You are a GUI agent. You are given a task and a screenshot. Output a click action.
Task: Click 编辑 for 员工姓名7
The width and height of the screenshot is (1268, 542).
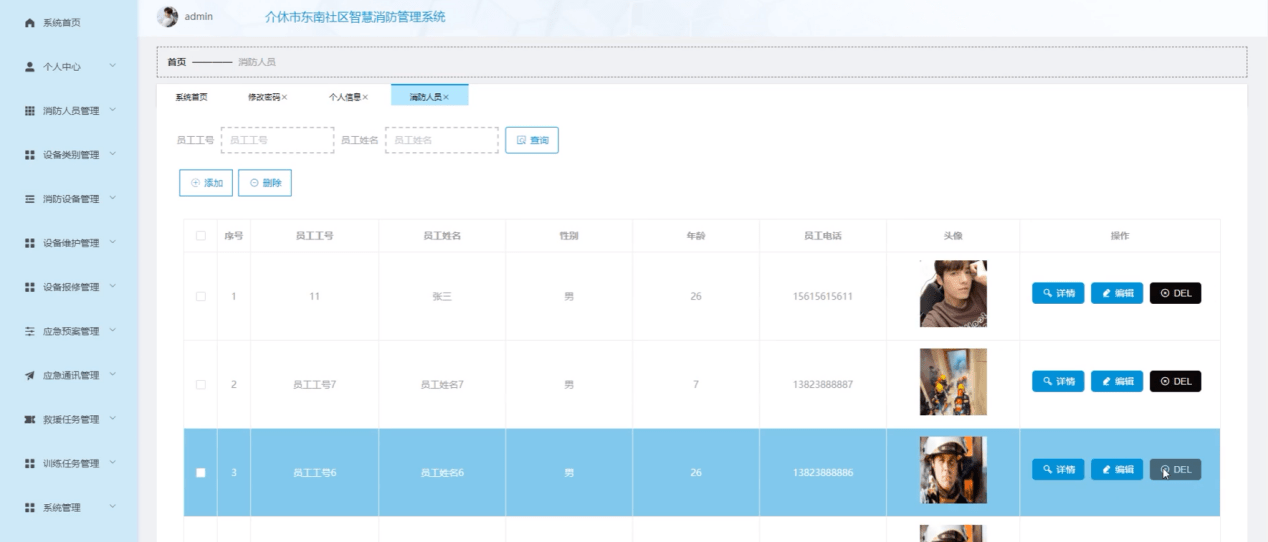pos(1117,381)
